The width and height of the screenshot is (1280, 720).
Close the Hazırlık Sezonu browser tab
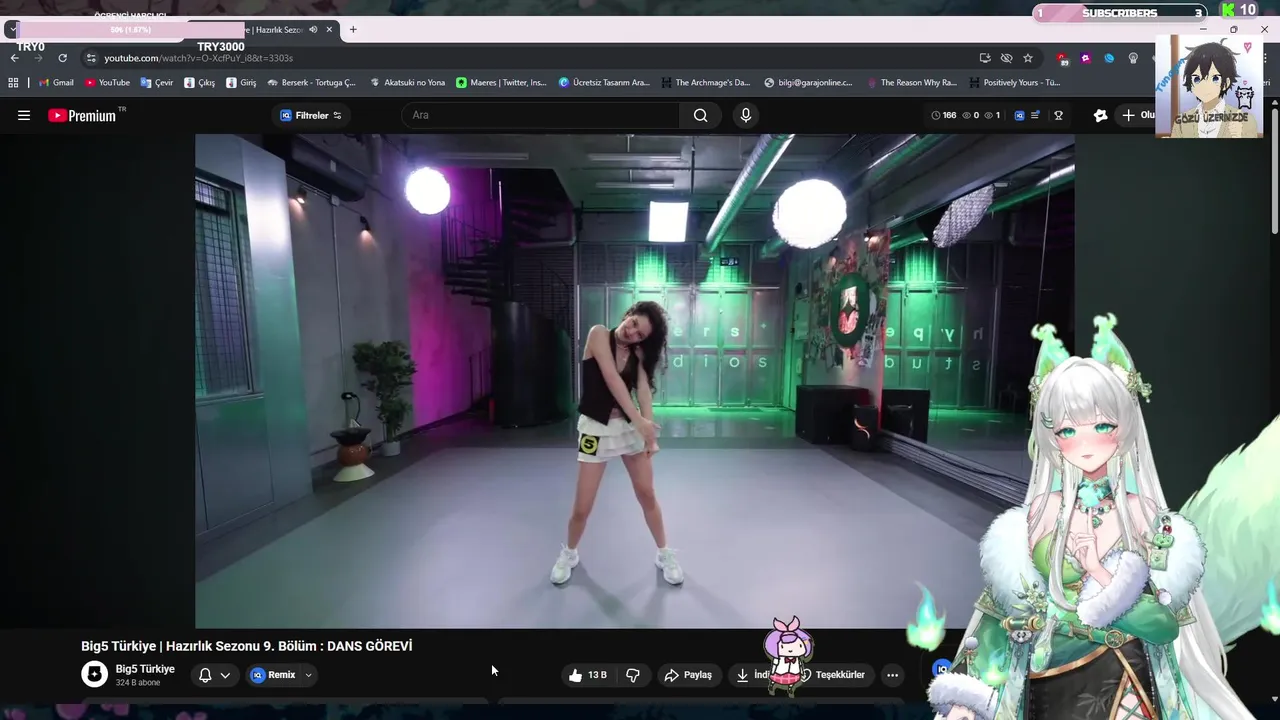[x=329, y=29]
